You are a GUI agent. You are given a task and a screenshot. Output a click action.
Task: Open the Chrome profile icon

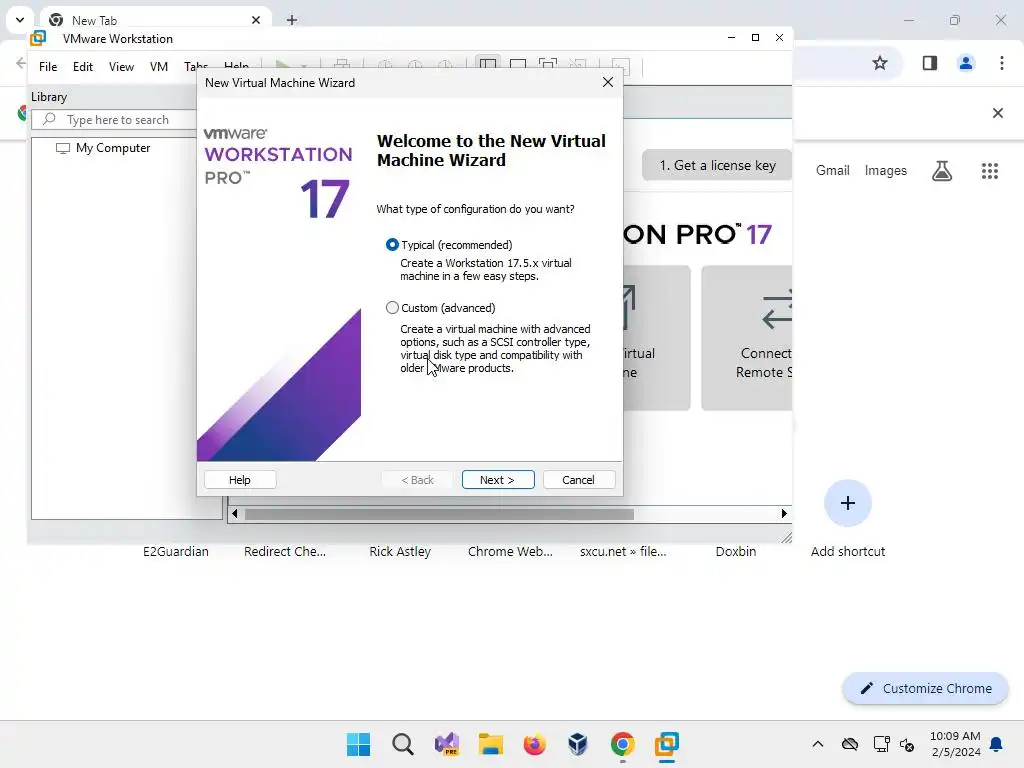point(966,63)
